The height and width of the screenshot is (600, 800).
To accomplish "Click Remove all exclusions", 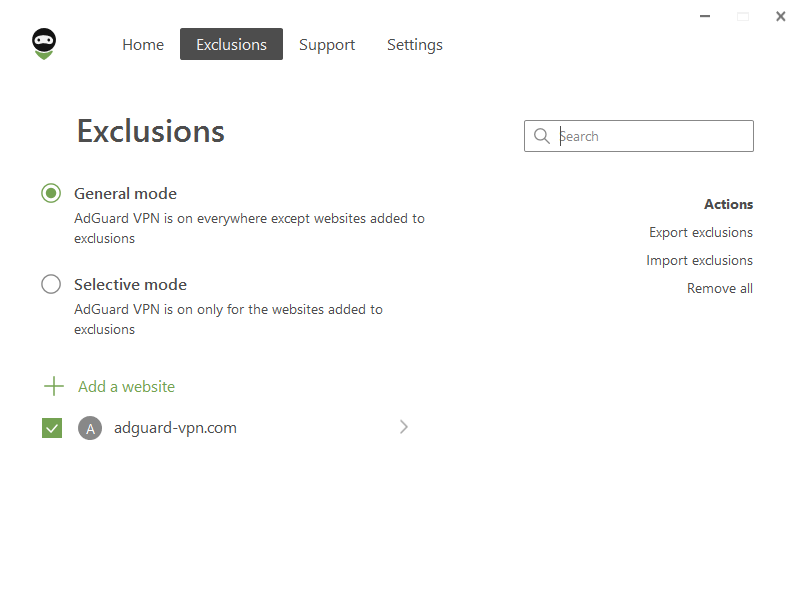I will (719, 288).
